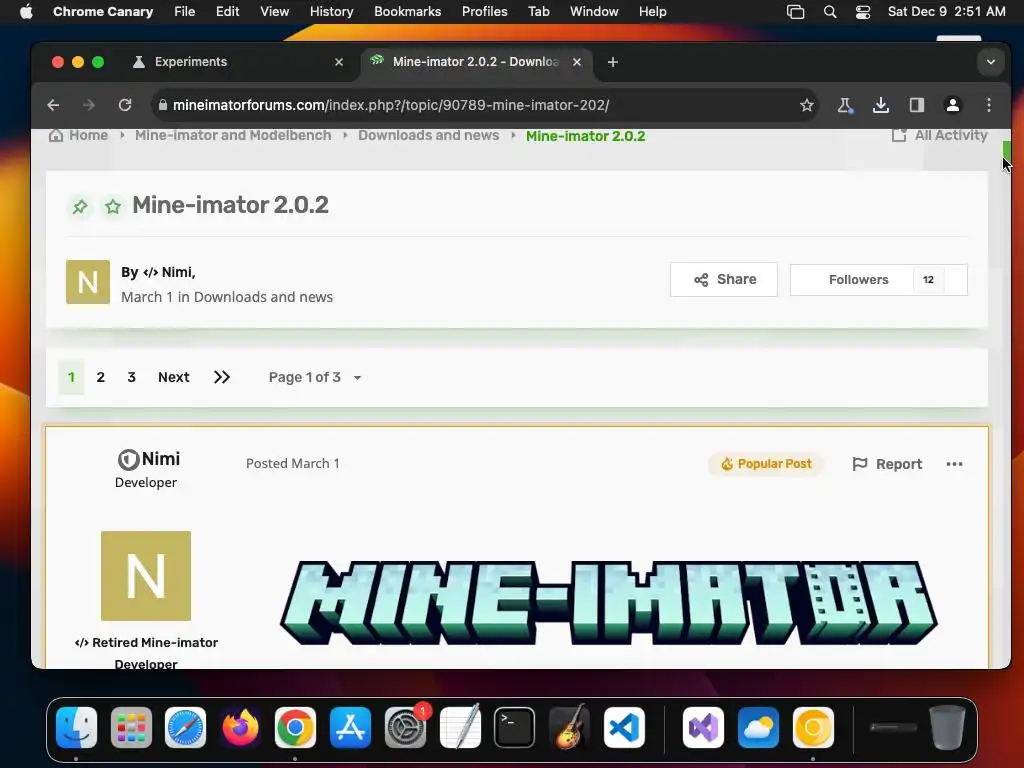The image size is (1024, 768).
Task: Click the featured star icon beside title
Action: [113, 207]
